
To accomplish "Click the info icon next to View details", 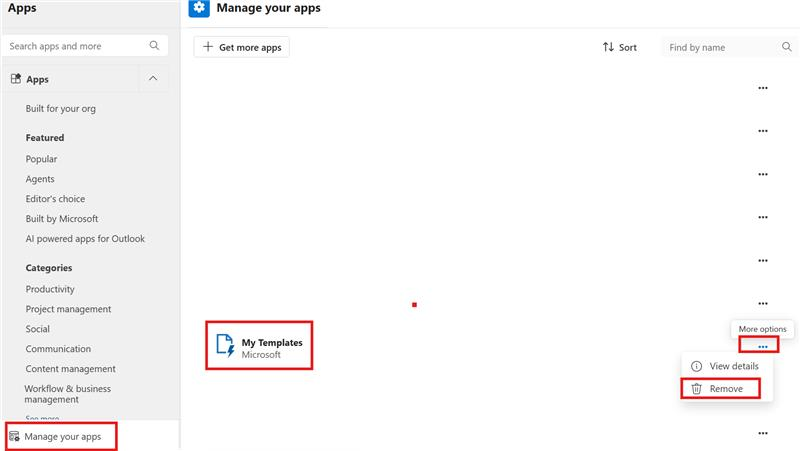I will tap(696, 366).
